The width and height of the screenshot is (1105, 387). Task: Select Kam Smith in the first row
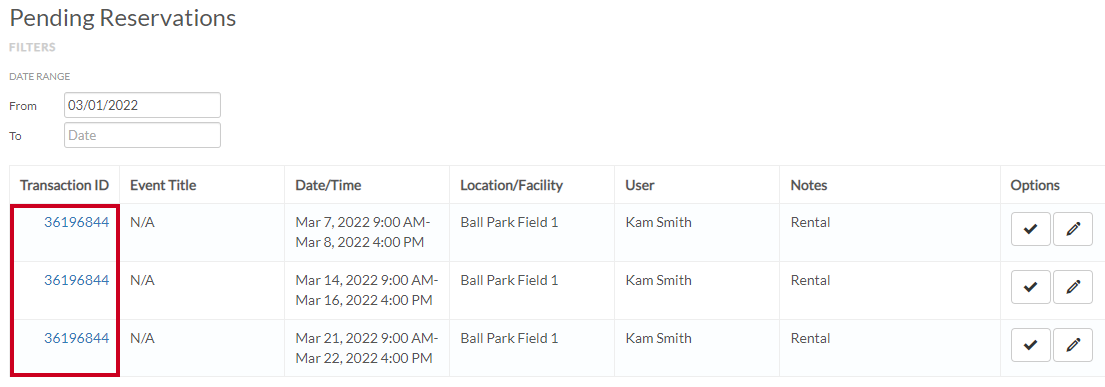(658, 223)
